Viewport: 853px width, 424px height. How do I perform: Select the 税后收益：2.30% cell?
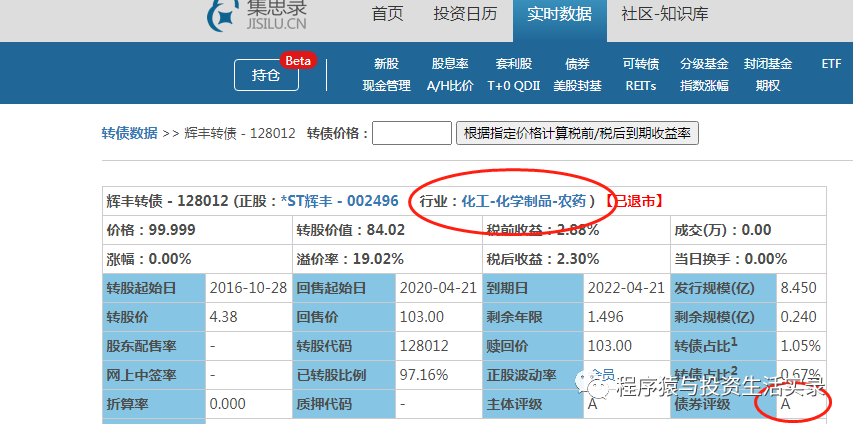tap(576, 259)
